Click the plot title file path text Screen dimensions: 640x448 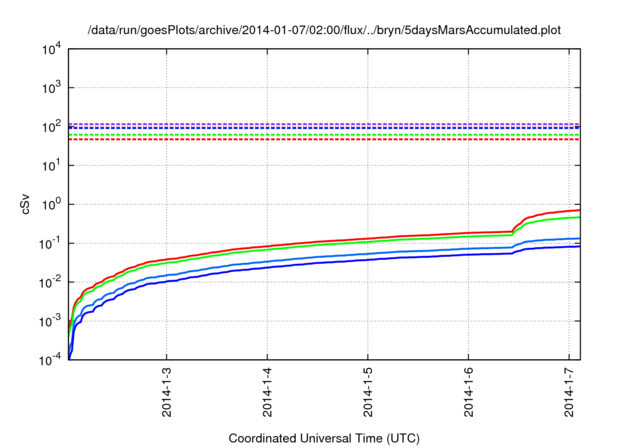coord(324,30)
